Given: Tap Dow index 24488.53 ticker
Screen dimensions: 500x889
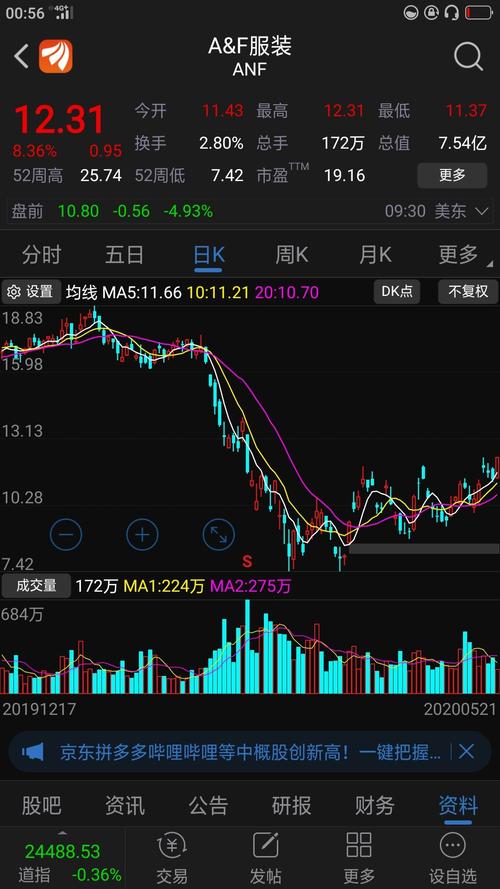Looking at the screenshot, I should (62, 851).
